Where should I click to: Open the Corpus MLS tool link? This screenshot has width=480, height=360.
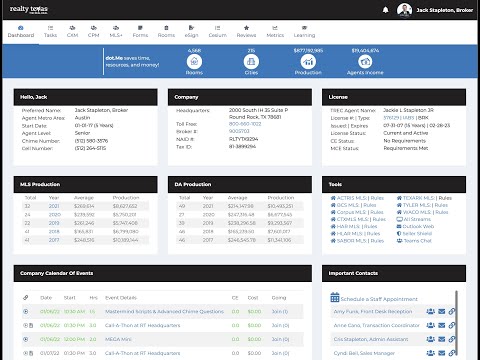348,212
